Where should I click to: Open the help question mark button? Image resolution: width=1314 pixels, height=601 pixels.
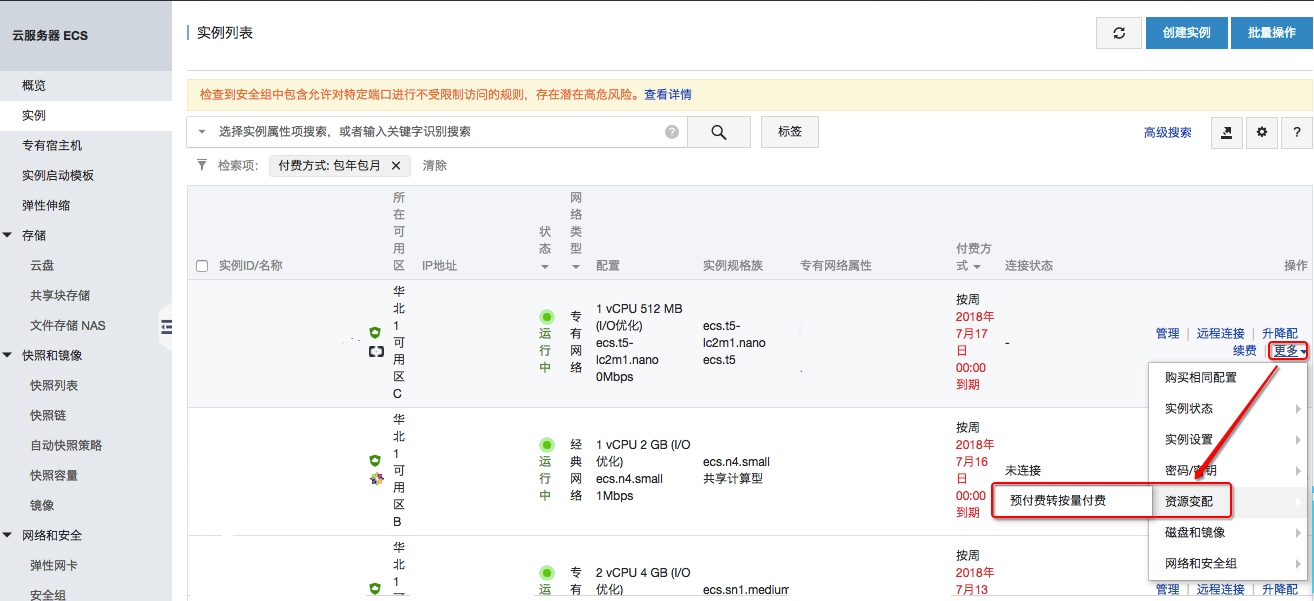(1297, 132)
